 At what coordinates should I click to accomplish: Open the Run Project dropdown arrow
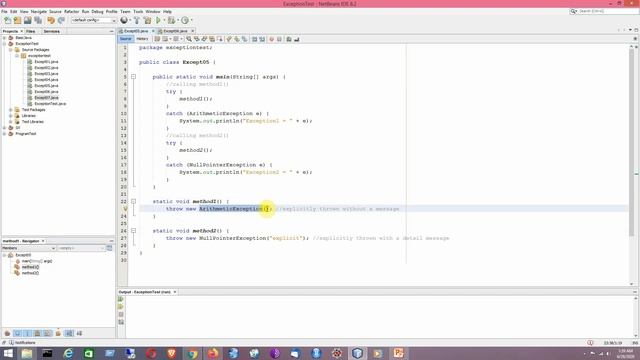(x=164, y=20)
